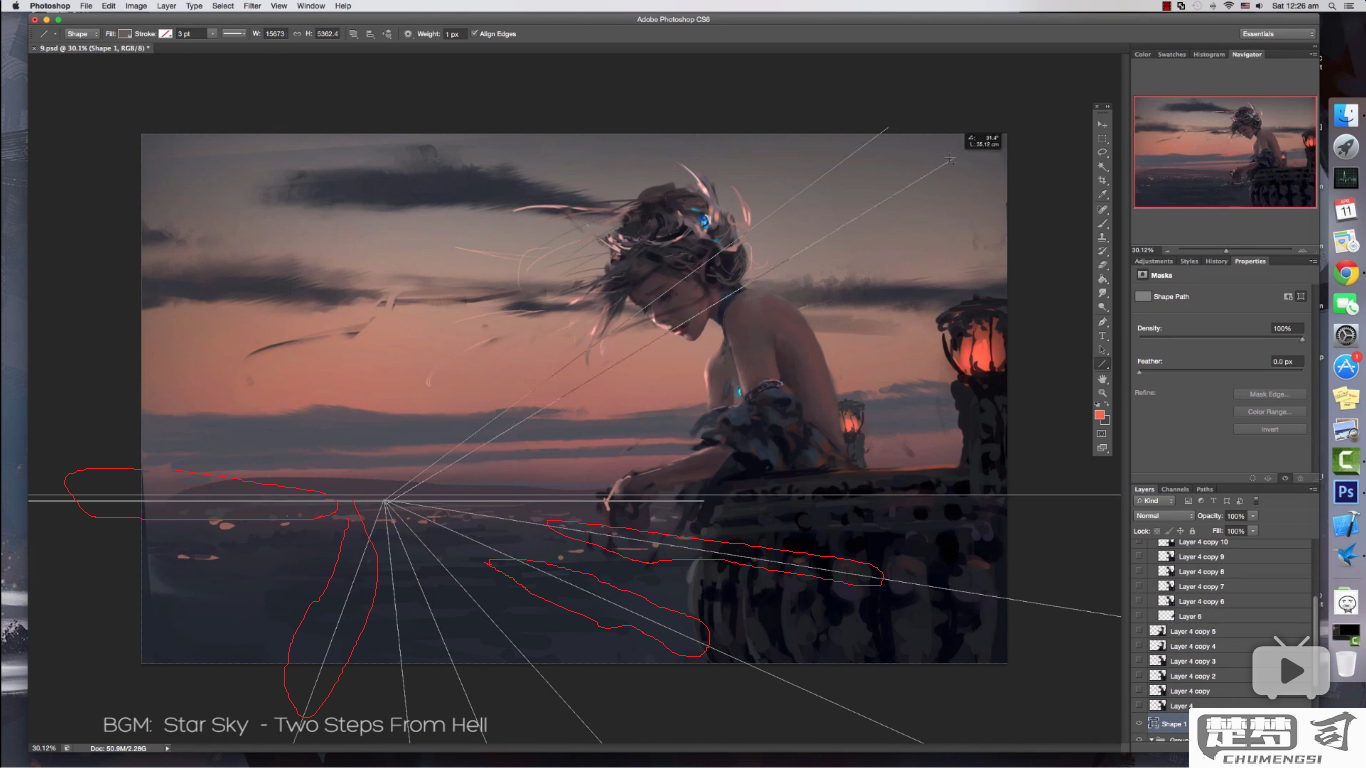Viewport: 1366px width, 768px height.
Task: Select the Hand tool
Action: 1103,381
